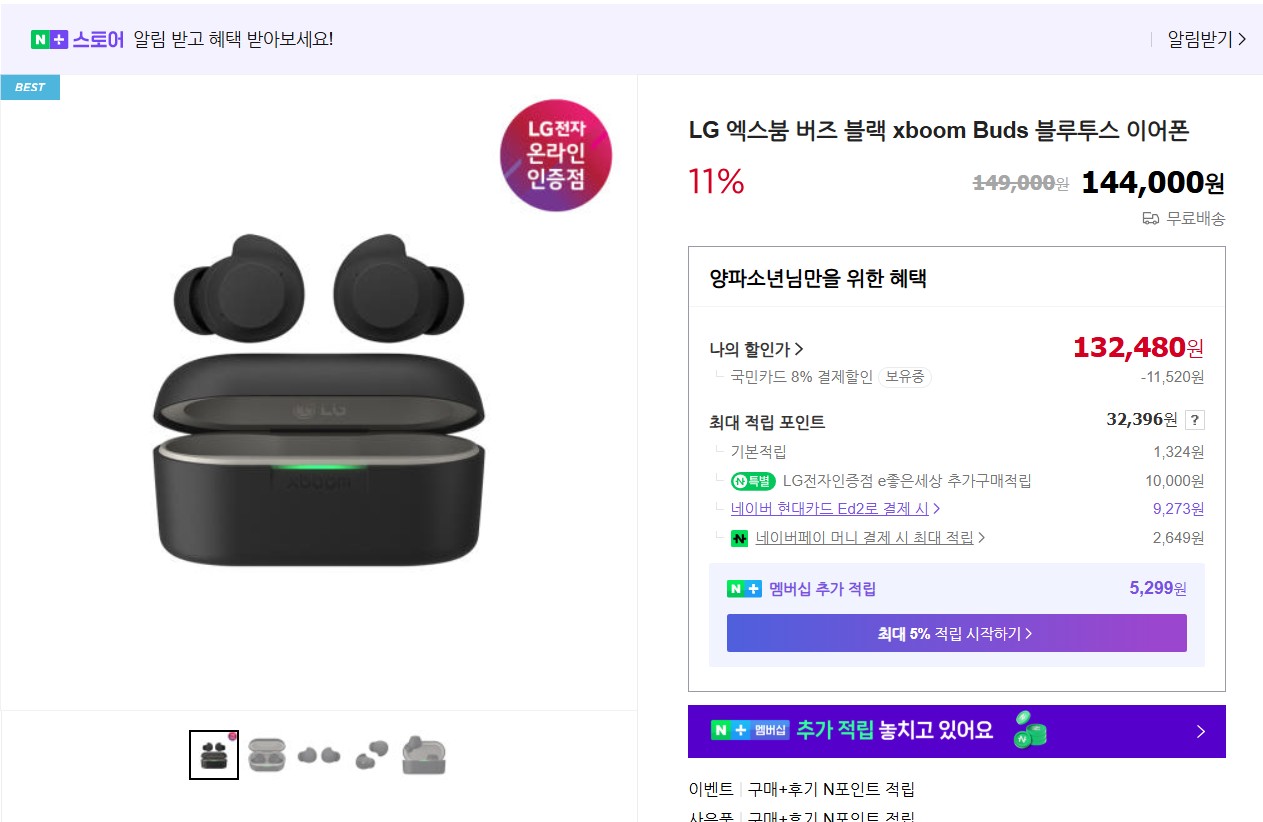Click the green coin icon in the purple banner
Viewport: 1263px width, 822px height.
(1030, 731)
